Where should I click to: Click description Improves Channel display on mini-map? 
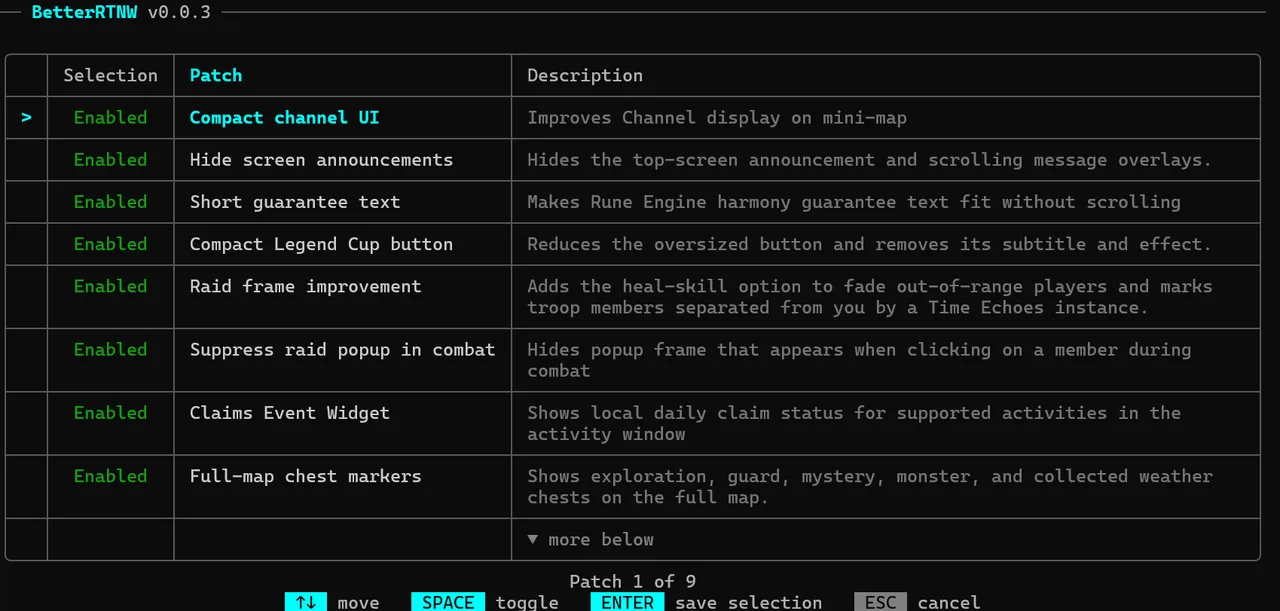tap(717, 117)
